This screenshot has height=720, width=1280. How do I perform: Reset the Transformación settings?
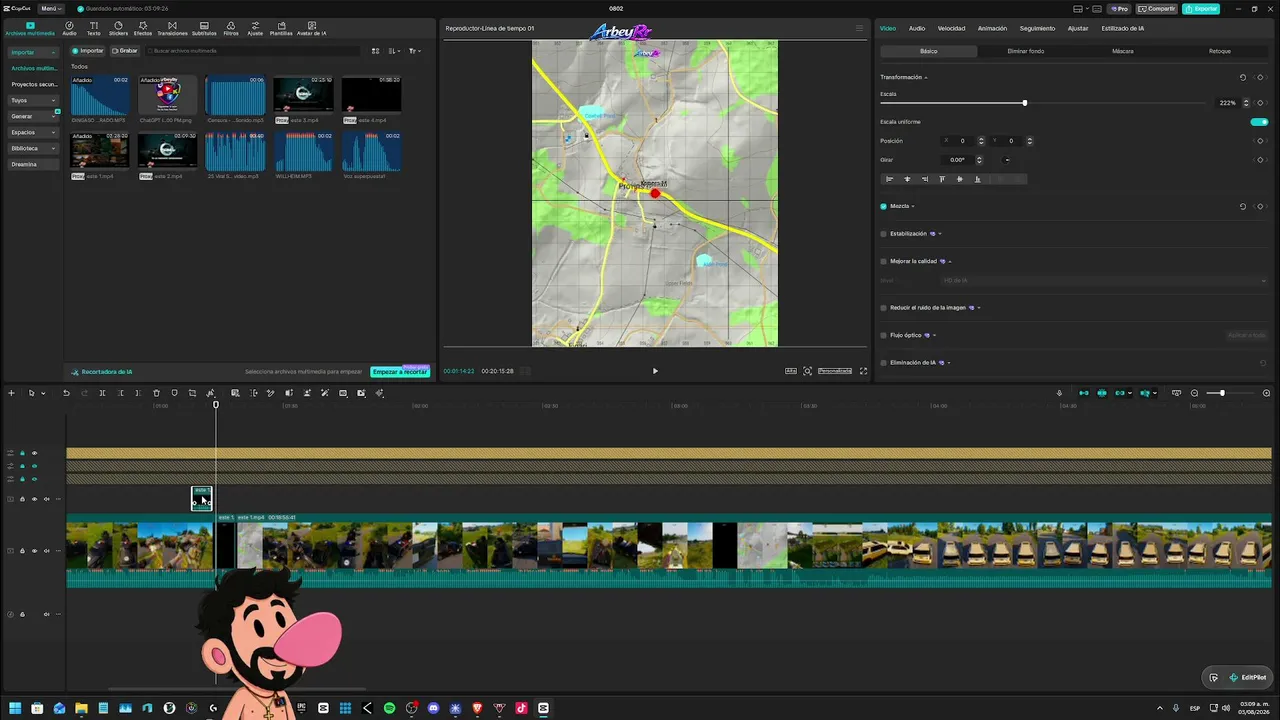(1243, 77)
